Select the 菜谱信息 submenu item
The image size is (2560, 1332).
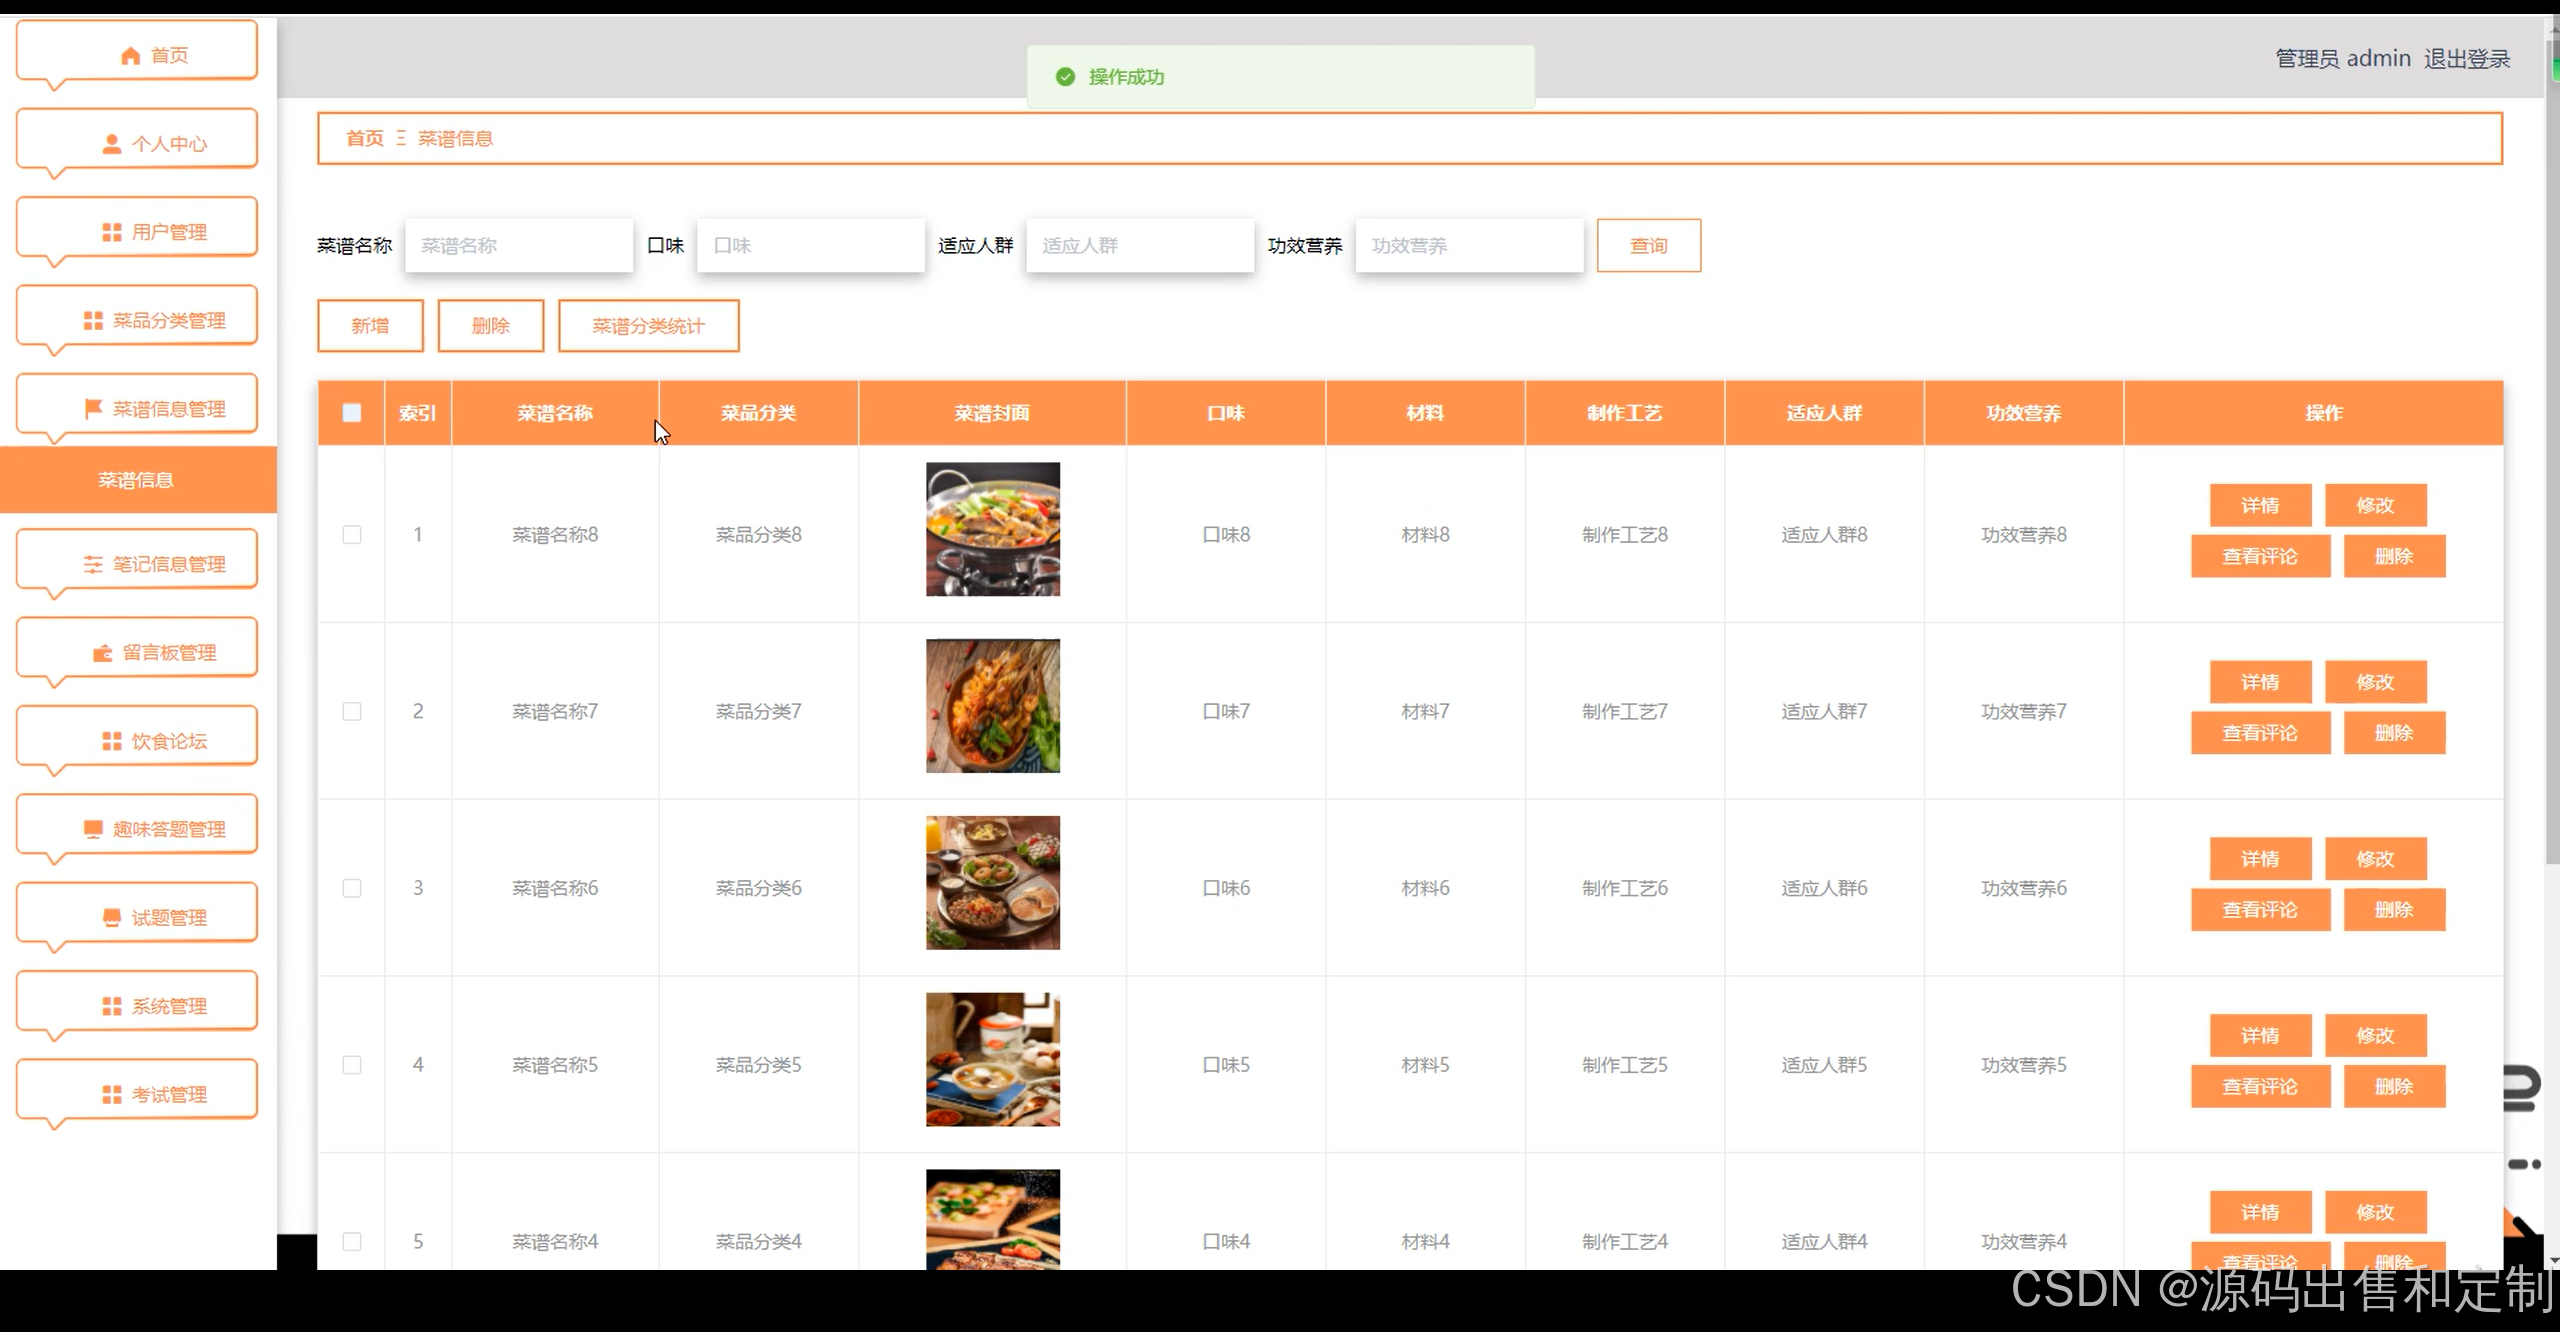tap(137, 480)
